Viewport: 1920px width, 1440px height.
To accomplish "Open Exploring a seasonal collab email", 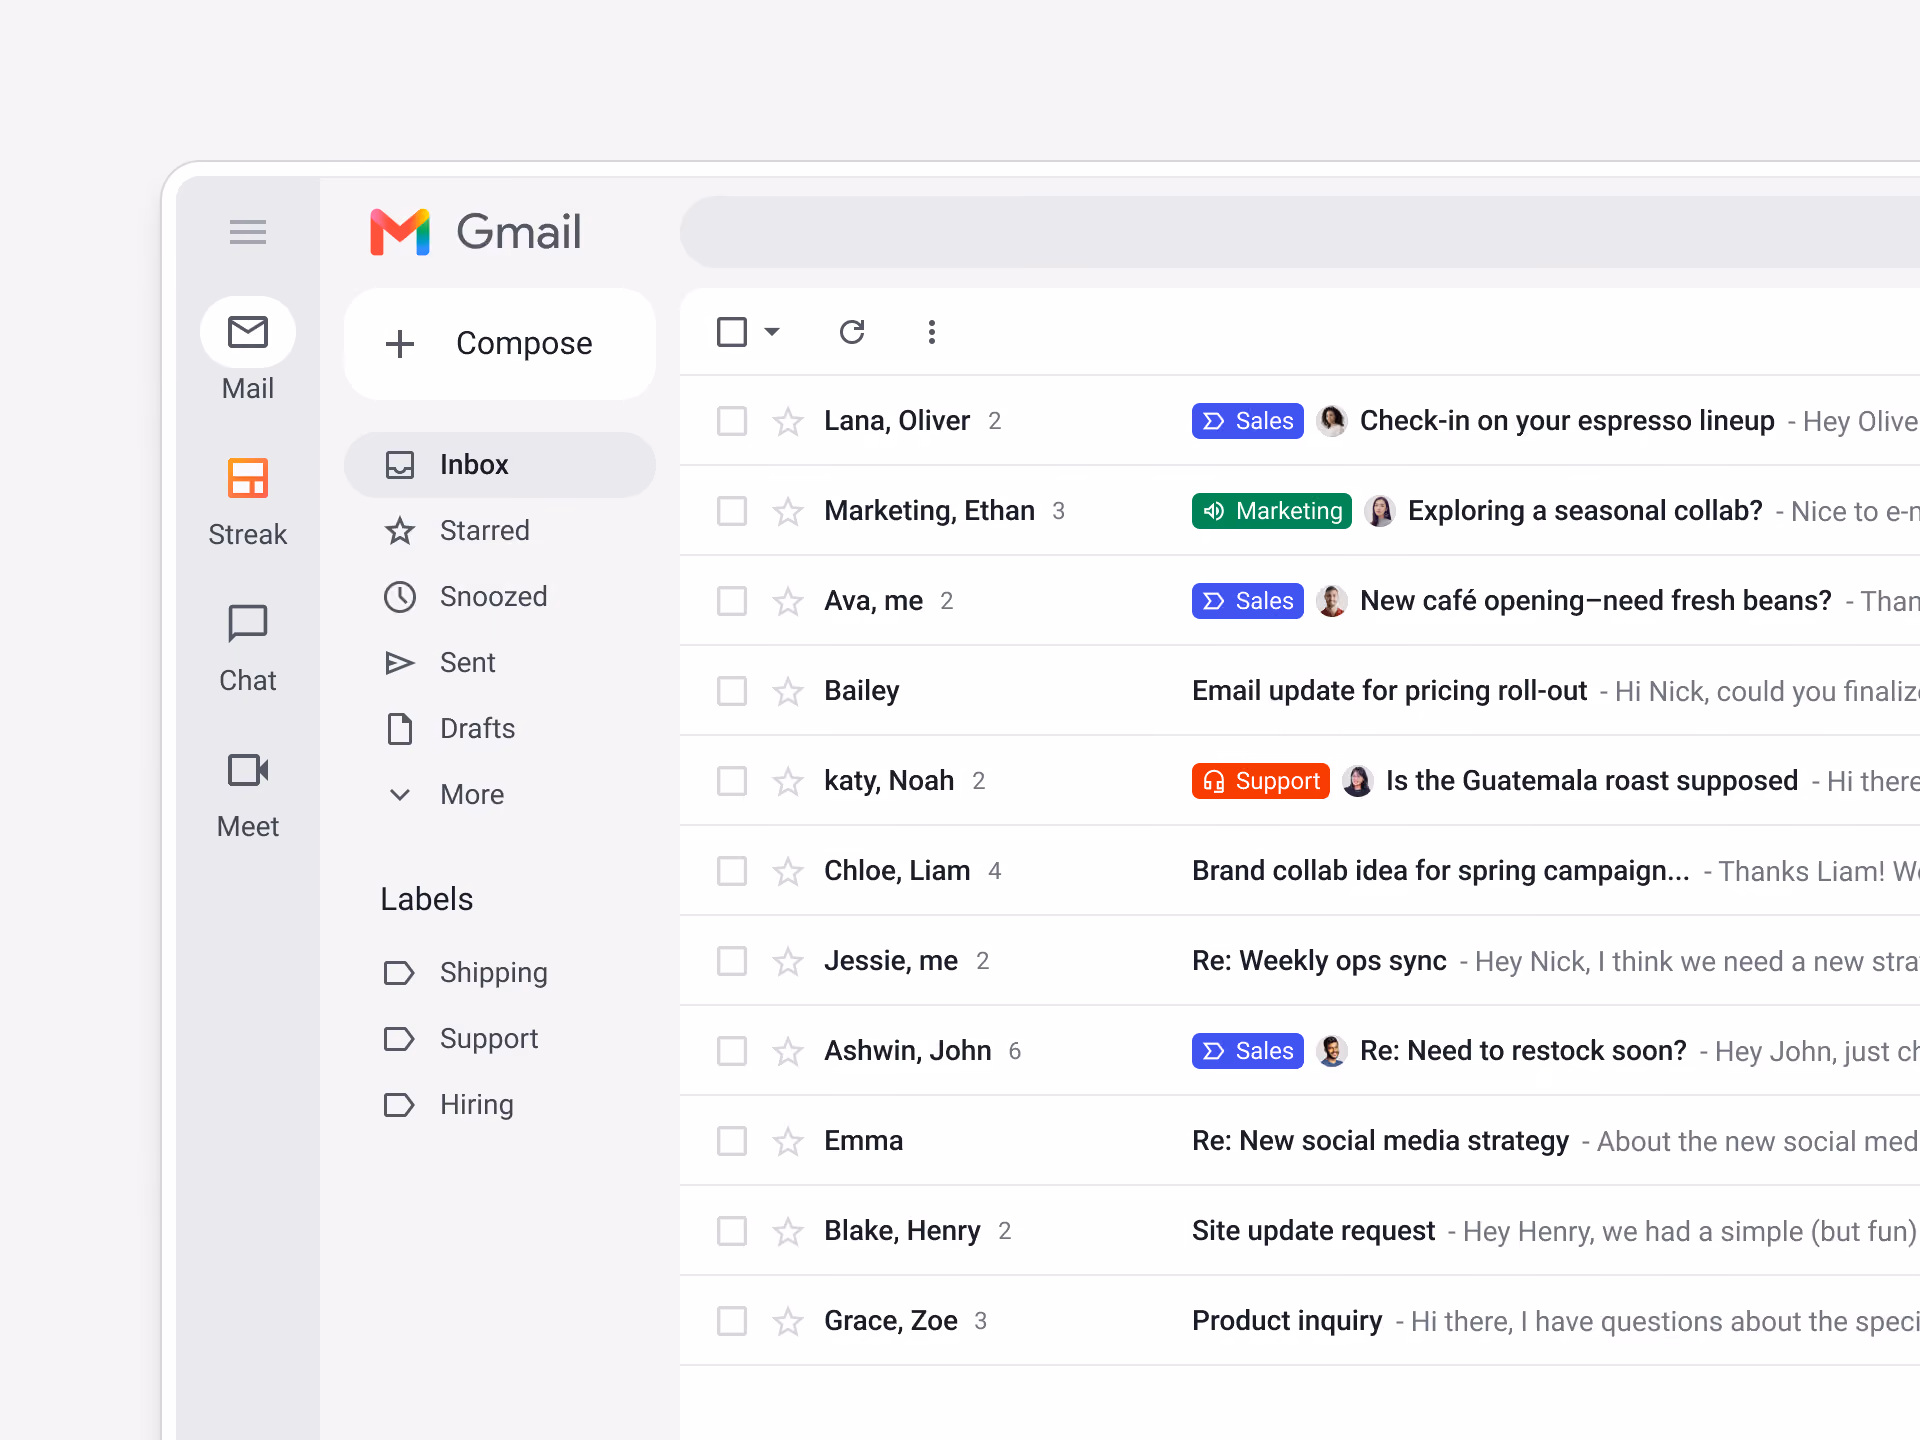I will pos(1585,511).
